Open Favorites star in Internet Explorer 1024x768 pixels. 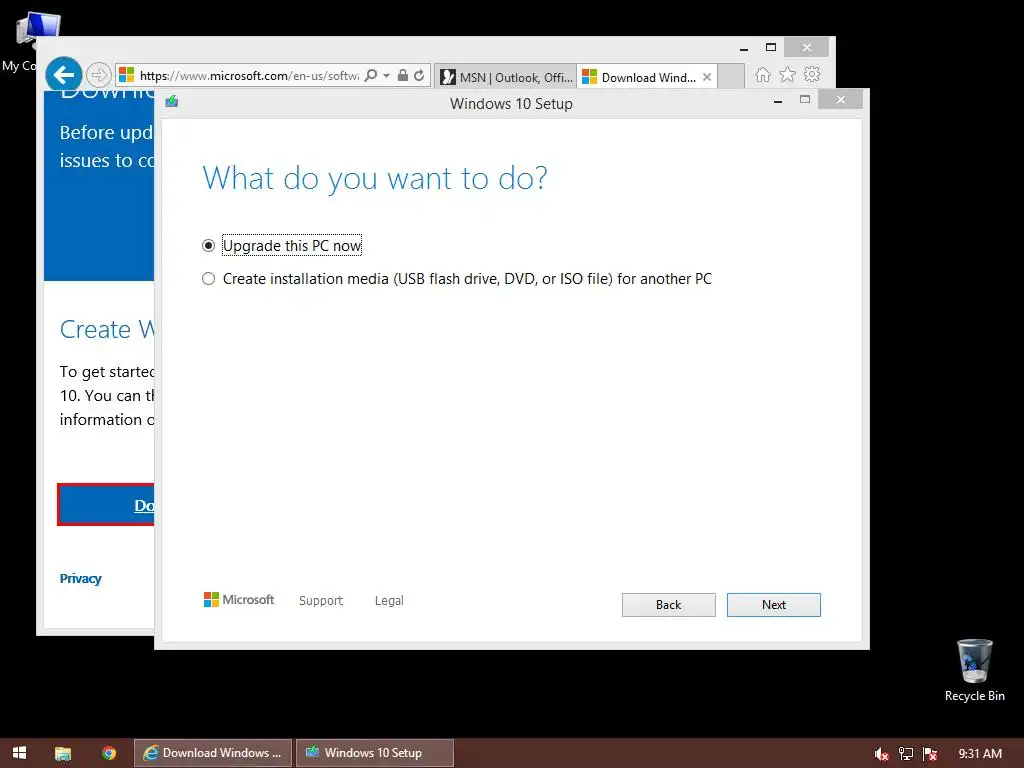click(x=788, y=74)
